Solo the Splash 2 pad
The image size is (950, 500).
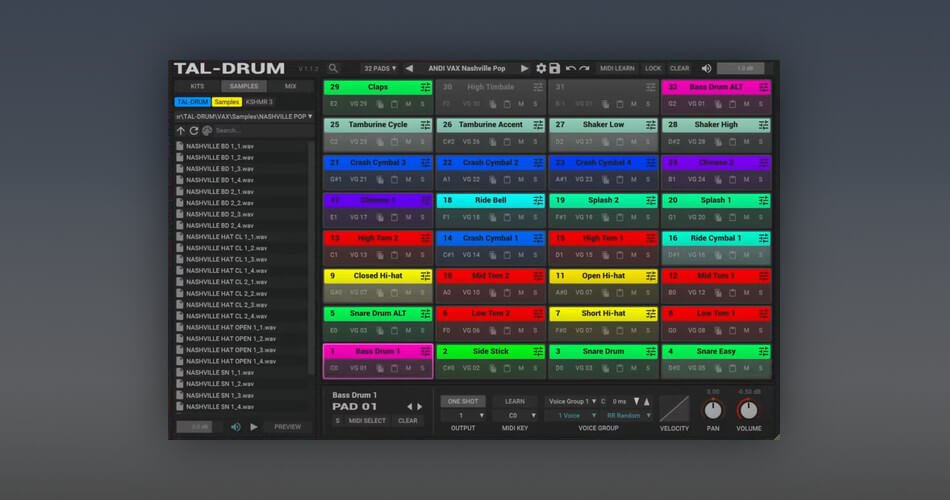coord(648,218)
